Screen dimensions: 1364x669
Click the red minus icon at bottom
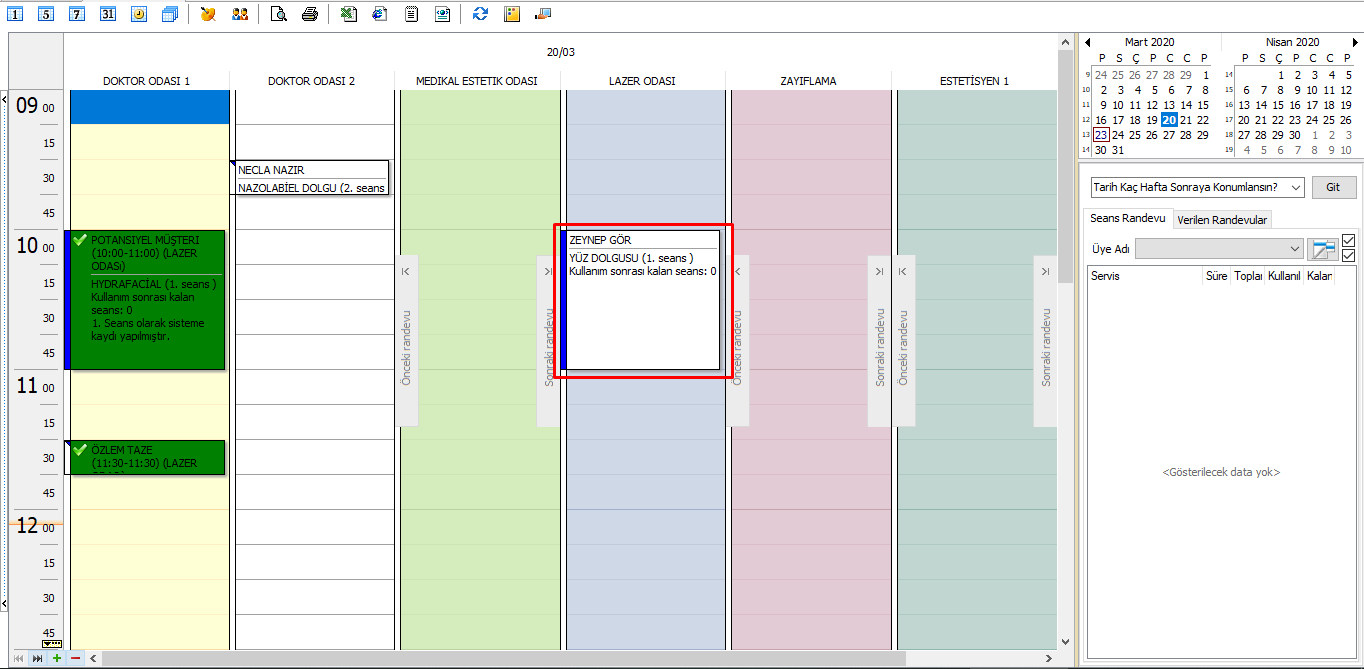pyautogui.click(x=75, y=658)
